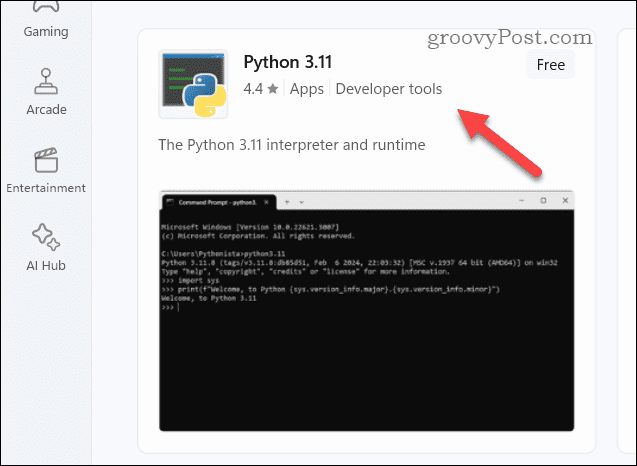Click the Python 3.11 interpreter description text
Viewport: 637px width, 466px height.
pyautogui.click(x=292, y=145)
